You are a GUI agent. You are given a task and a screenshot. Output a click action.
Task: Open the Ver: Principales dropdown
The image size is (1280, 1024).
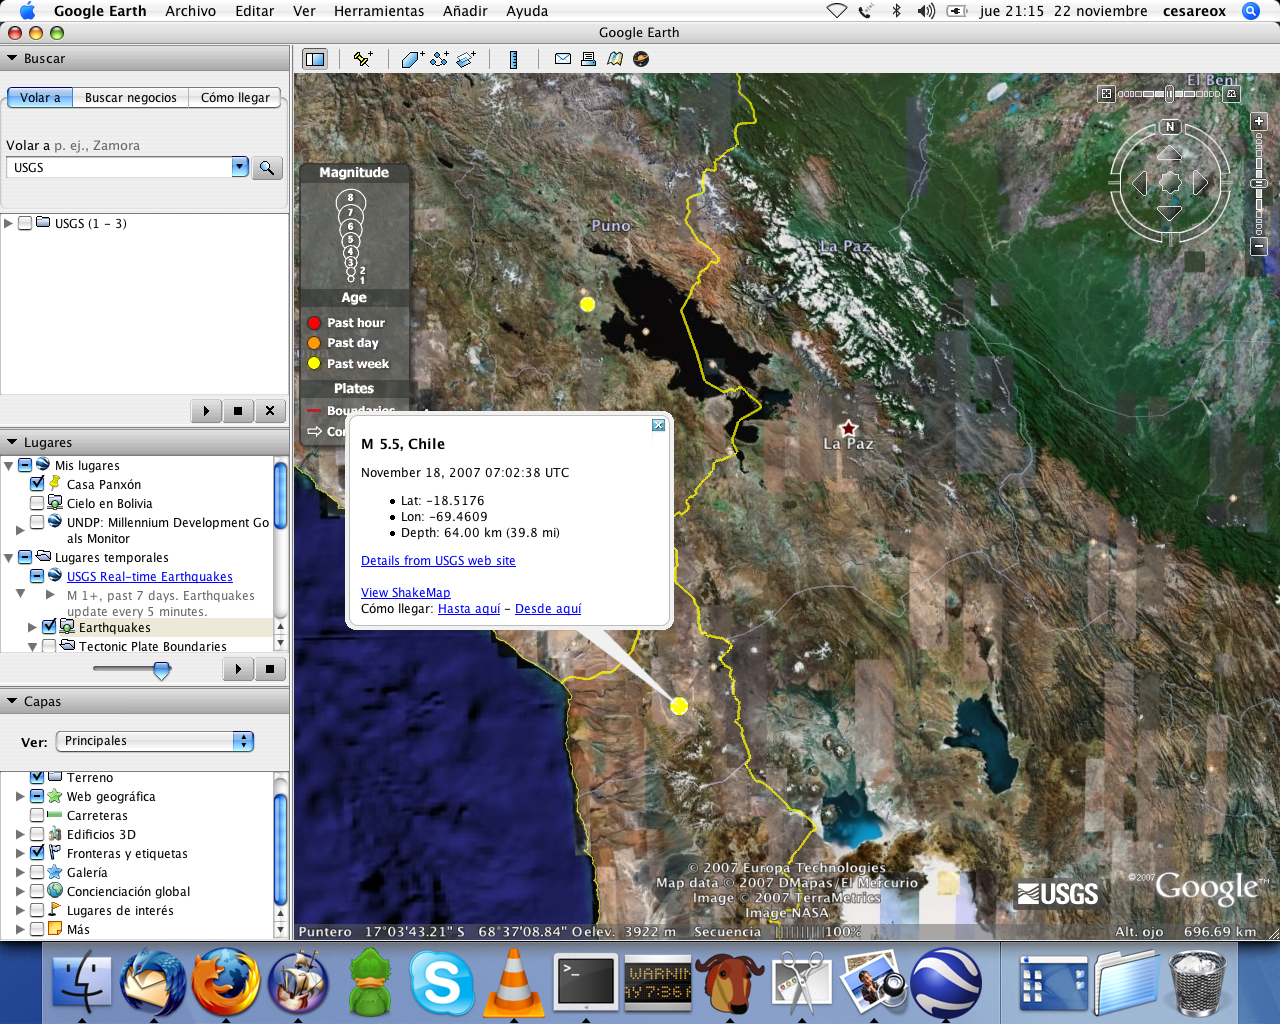coord(155,741)
